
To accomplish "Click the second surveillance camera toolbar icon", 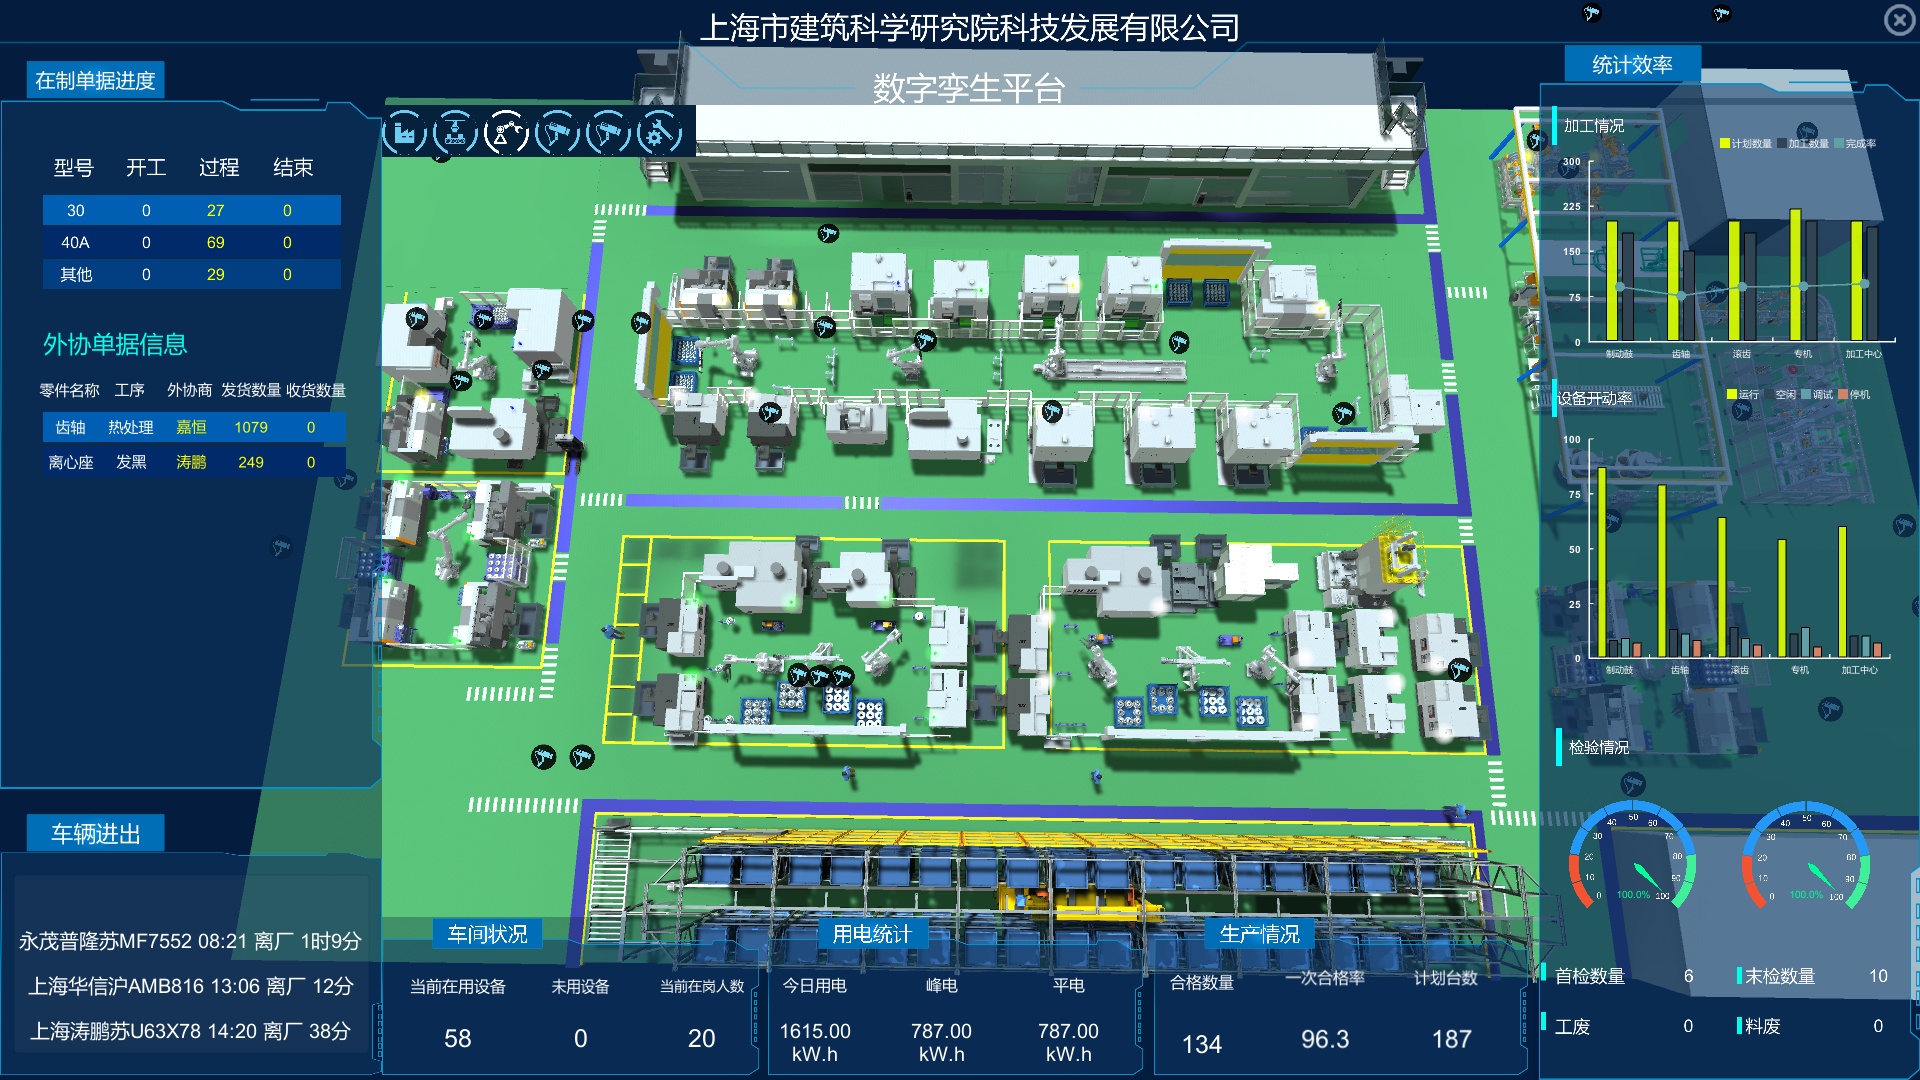I will tap(608, 133).
